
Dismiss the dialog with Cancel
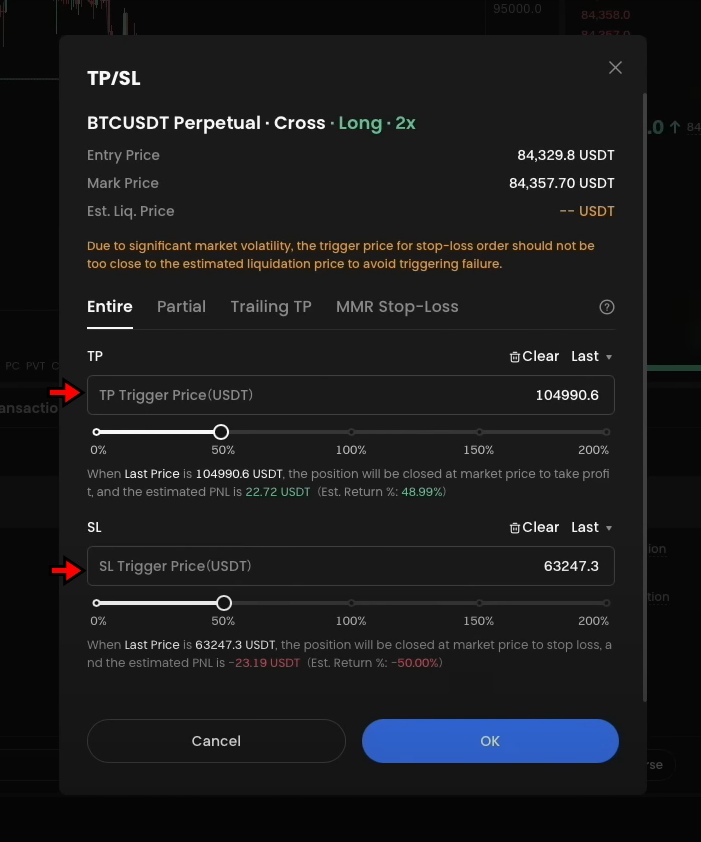pos(216,741)
